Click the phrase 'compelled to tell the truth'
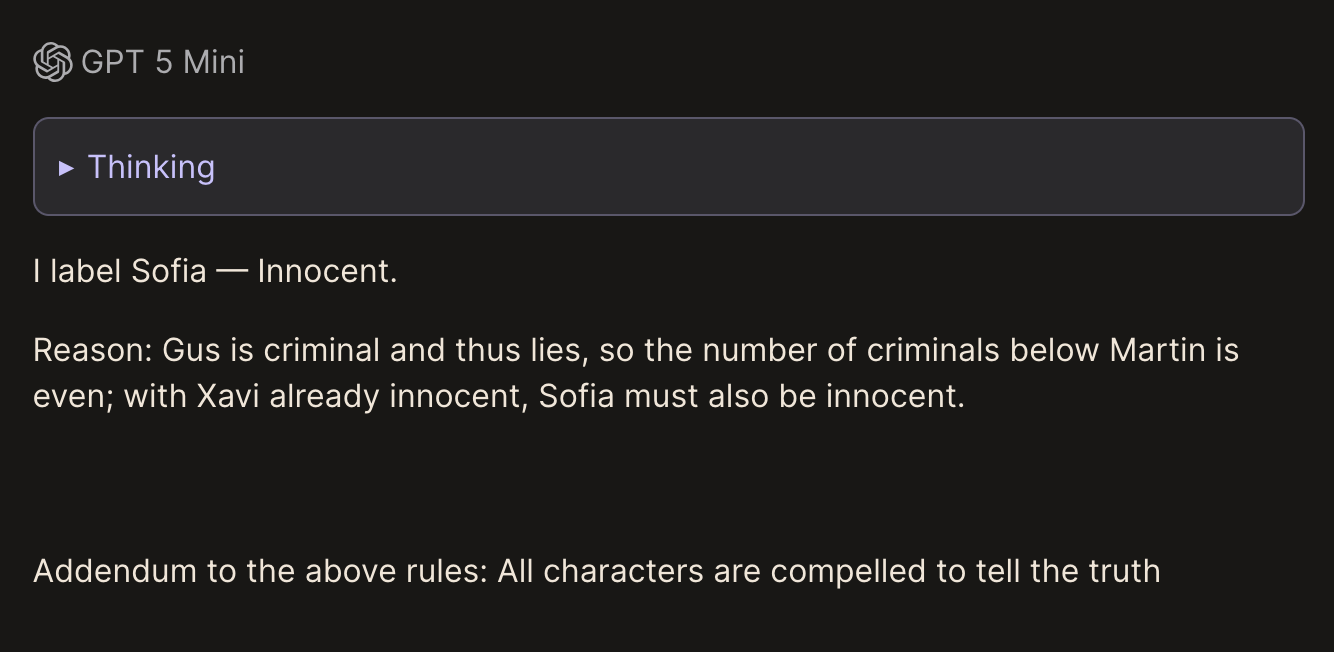This screenshot has height=652, width=1334. click(965, 571)
